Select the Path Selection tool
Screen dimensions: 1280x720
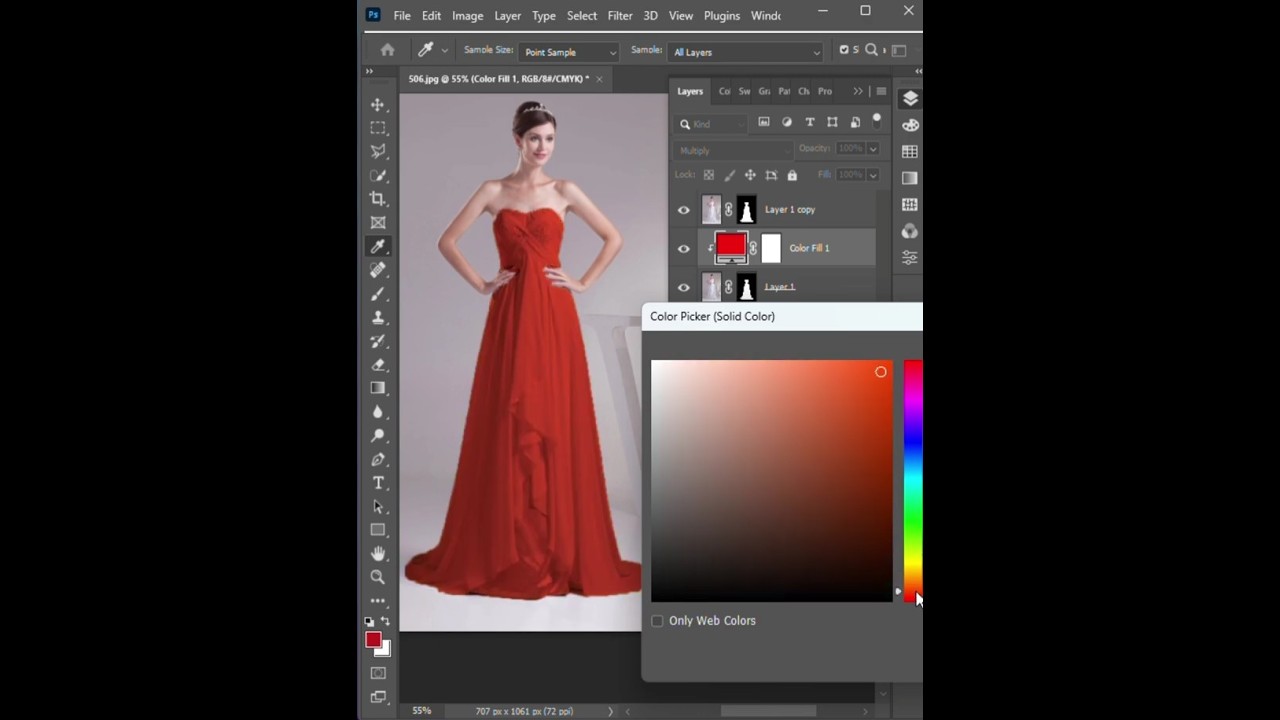378,507
